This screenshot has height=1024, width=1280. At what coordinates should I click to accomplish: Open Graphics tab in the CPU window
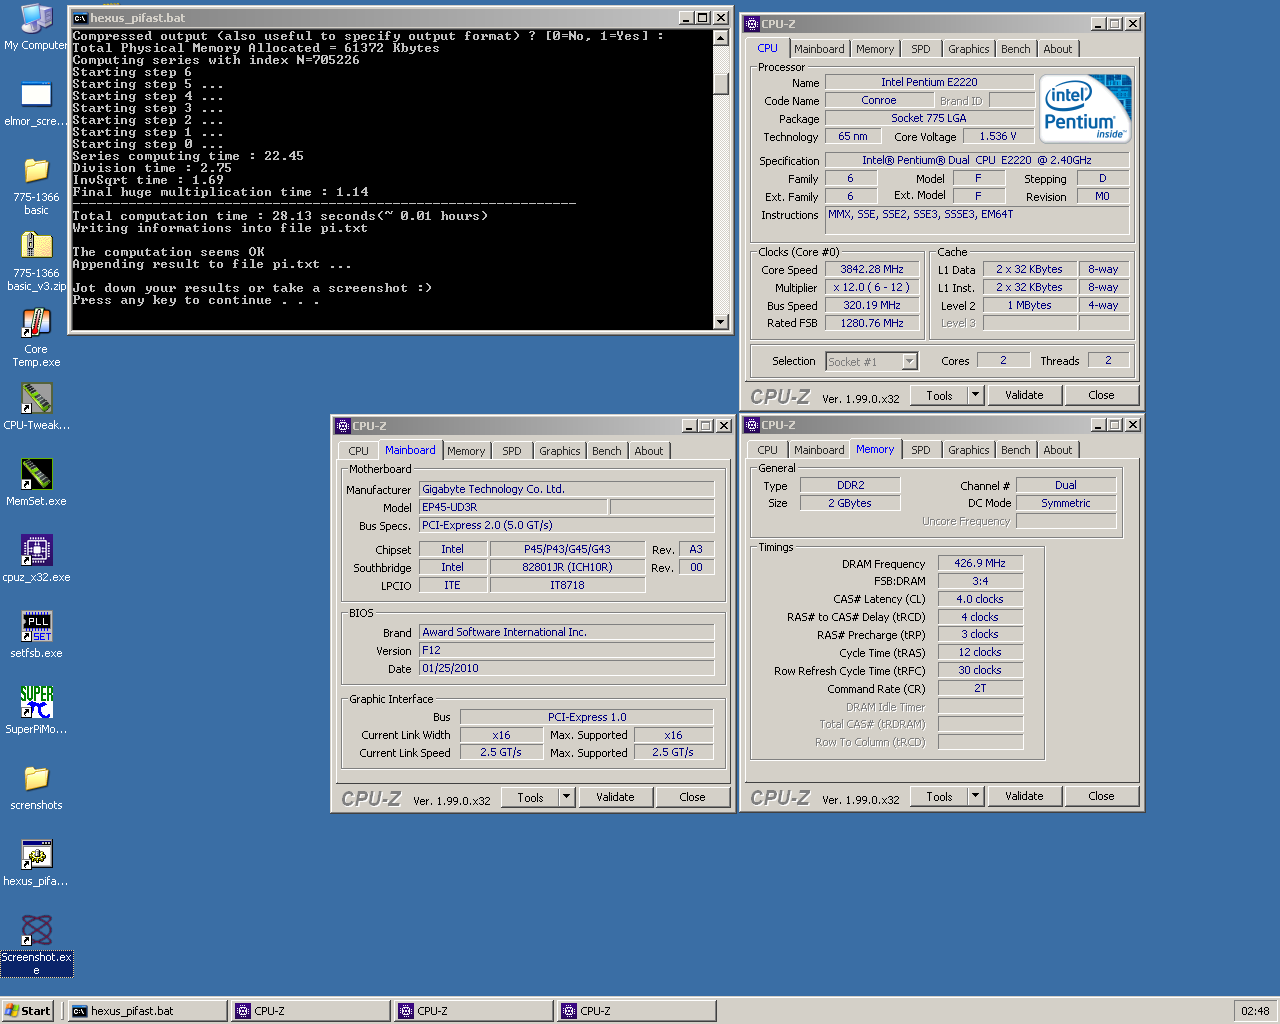[x=969, y=49]
